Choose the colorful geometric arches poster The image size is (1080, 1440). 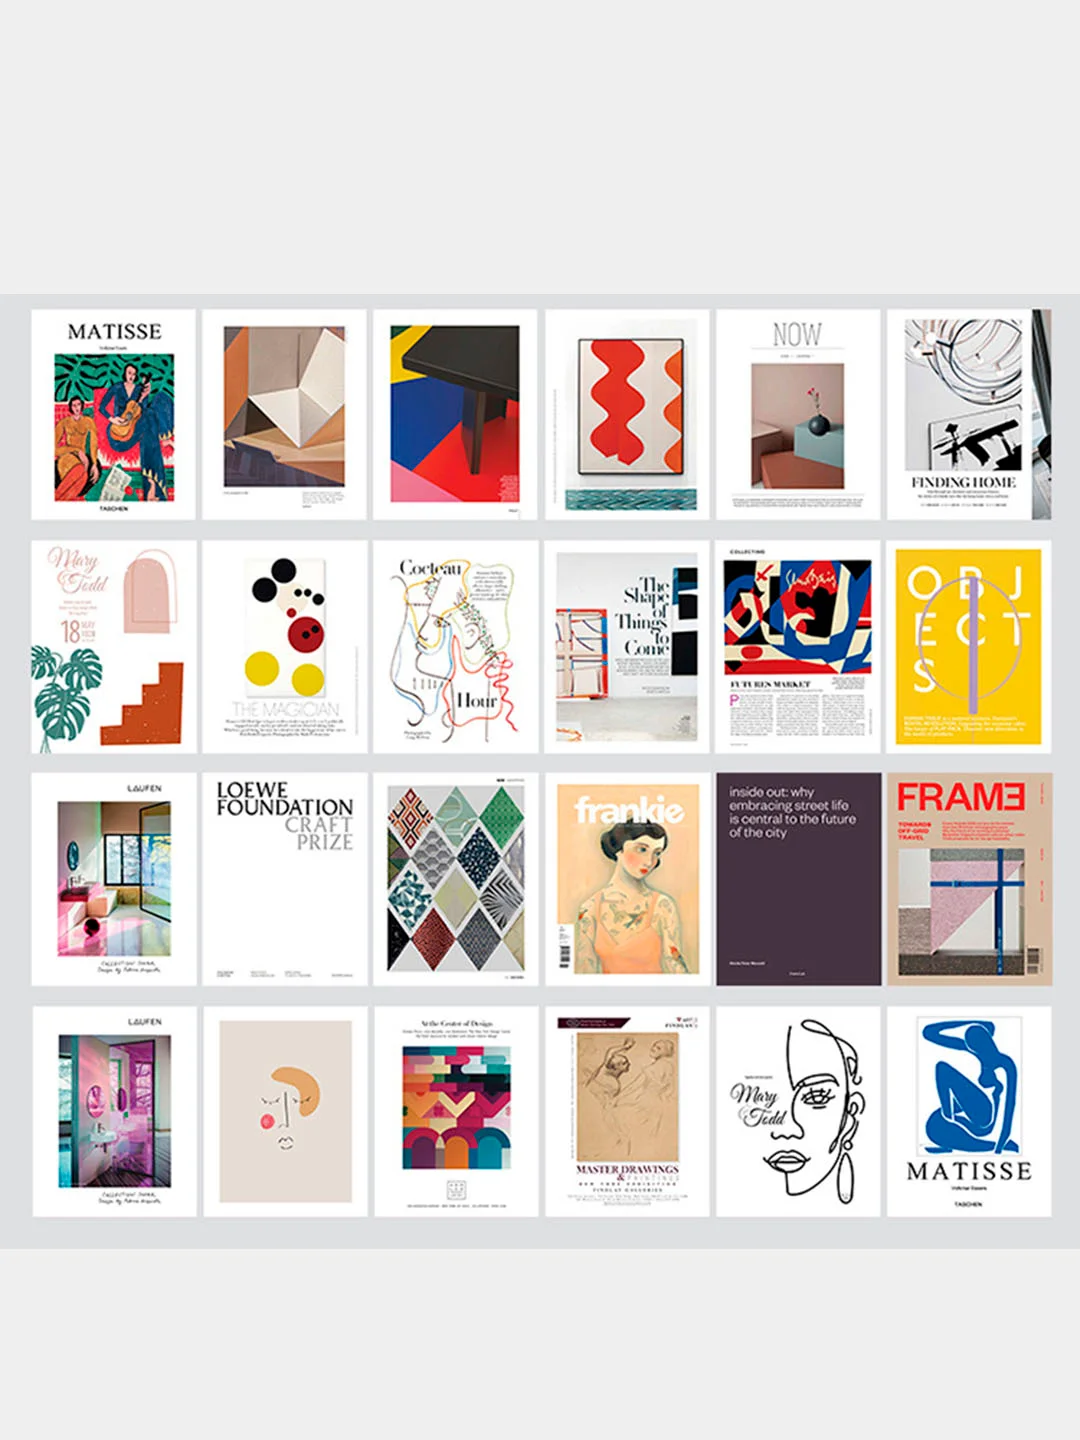click(x=456, y=1111)
